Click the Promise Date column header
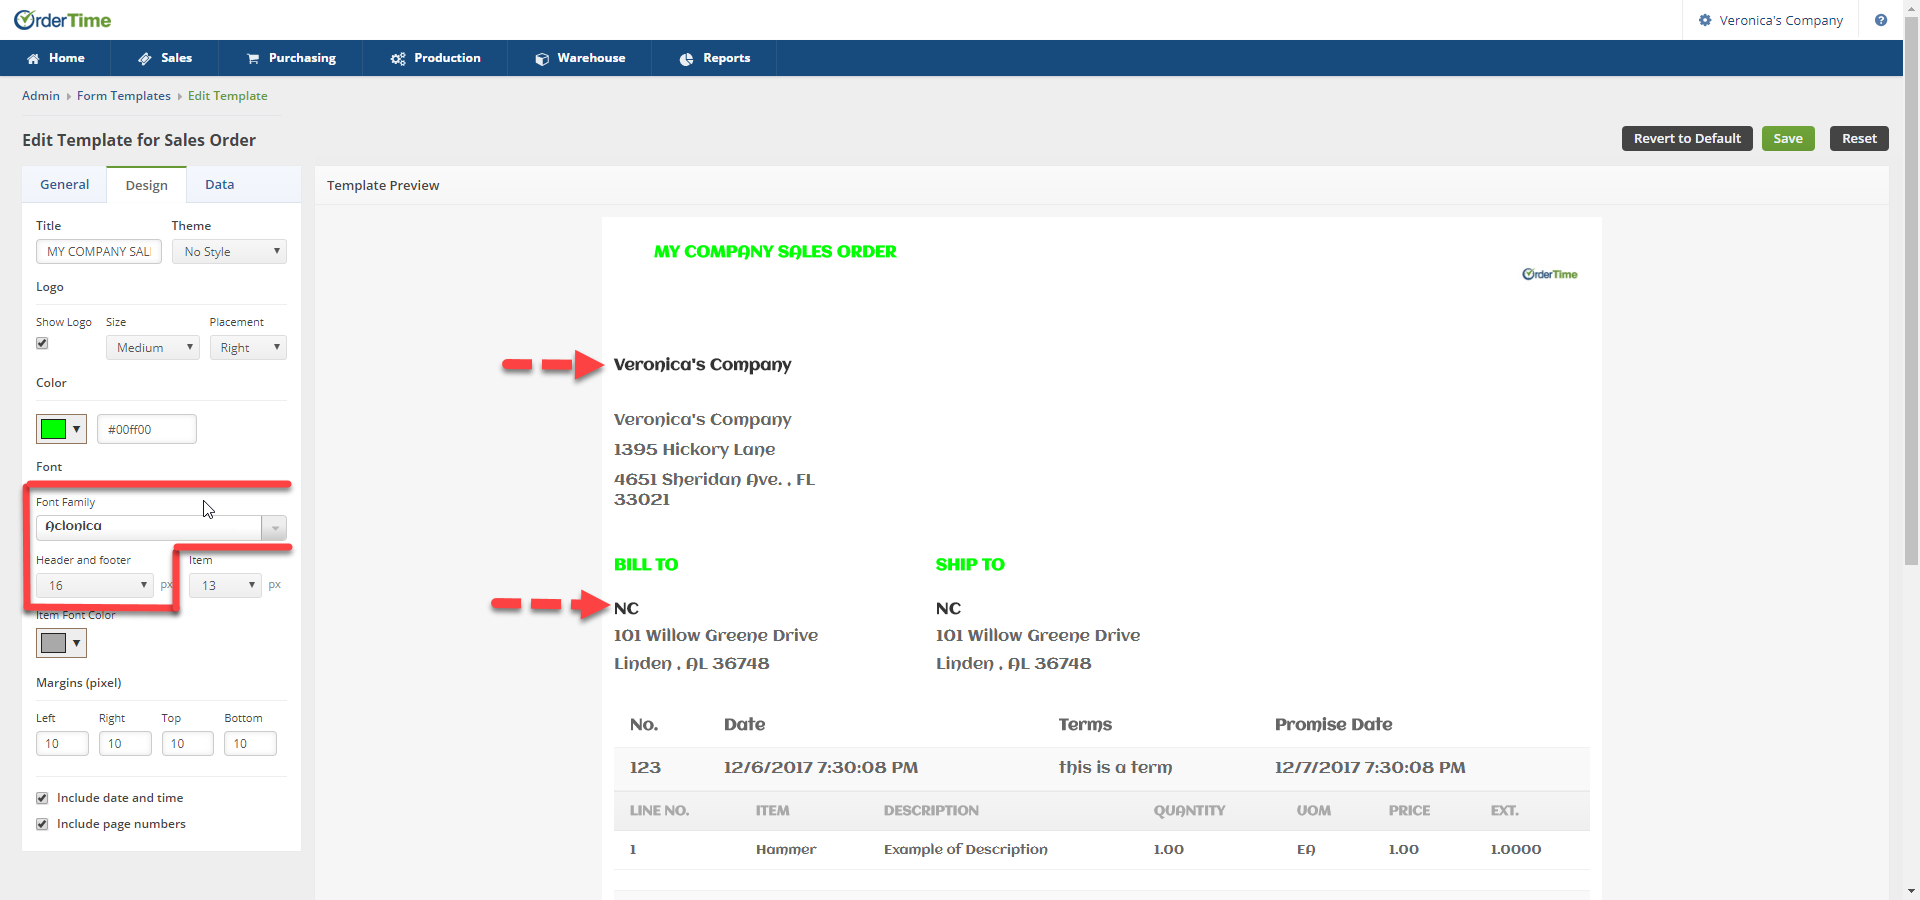 coord(1333,725)
